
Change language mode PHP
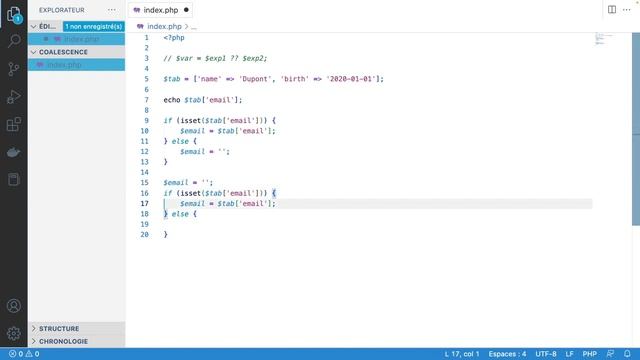[x=589, y=354]
